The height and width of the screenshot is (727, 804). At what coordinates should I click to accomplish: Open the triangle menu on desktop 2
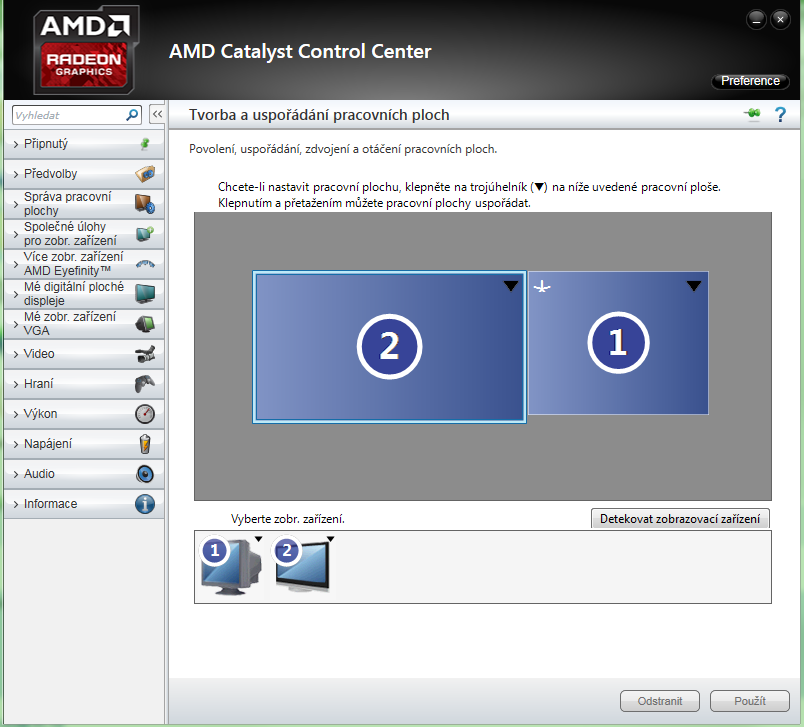tap(511, 286)
